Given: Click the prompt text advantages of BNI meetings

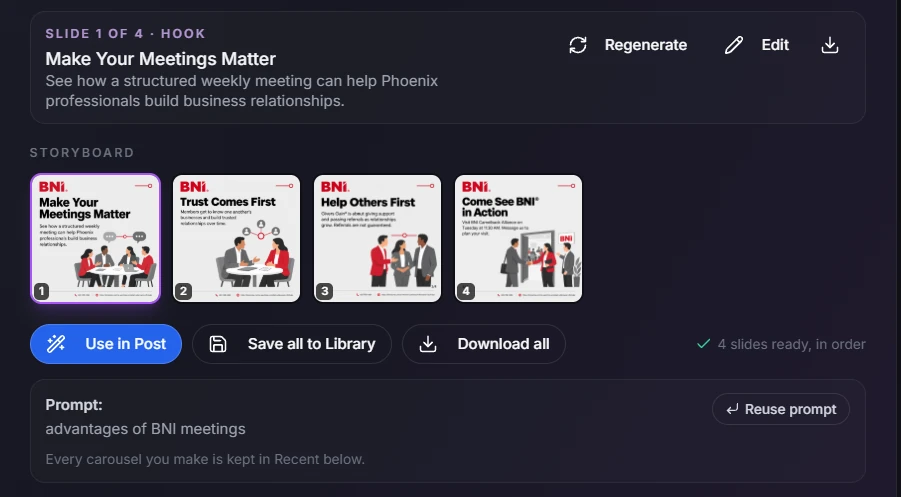Looking at the screenshot, I should (x=145, y=429).
